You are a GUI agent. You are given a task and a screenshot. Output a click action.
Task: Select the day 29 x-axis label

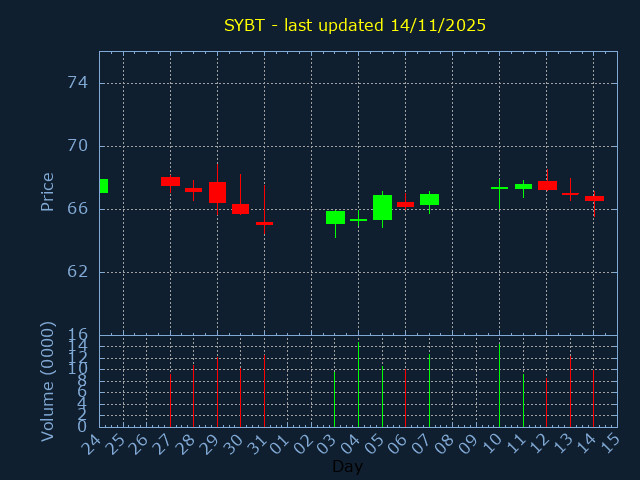coord(208,444)
